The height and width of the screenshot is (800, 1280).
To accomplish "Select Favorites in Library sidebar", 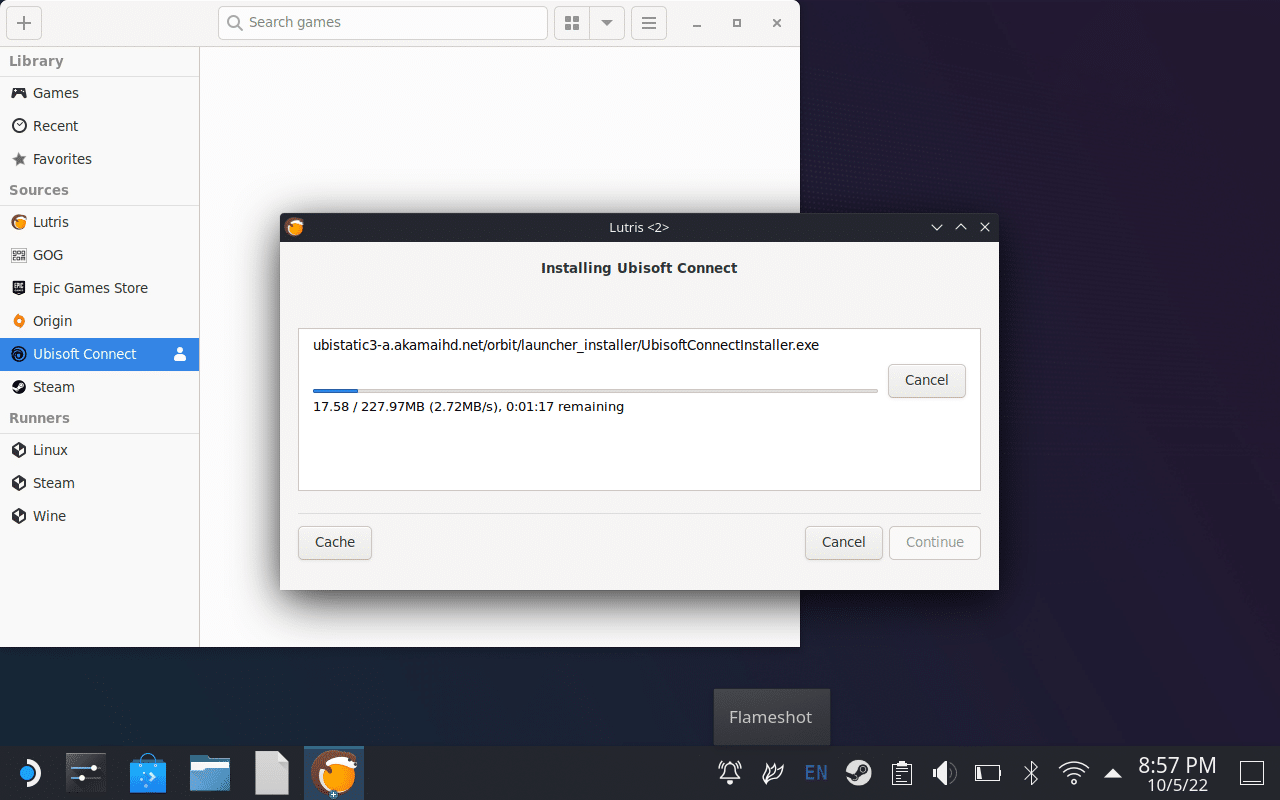I will [x=99, y=159].
